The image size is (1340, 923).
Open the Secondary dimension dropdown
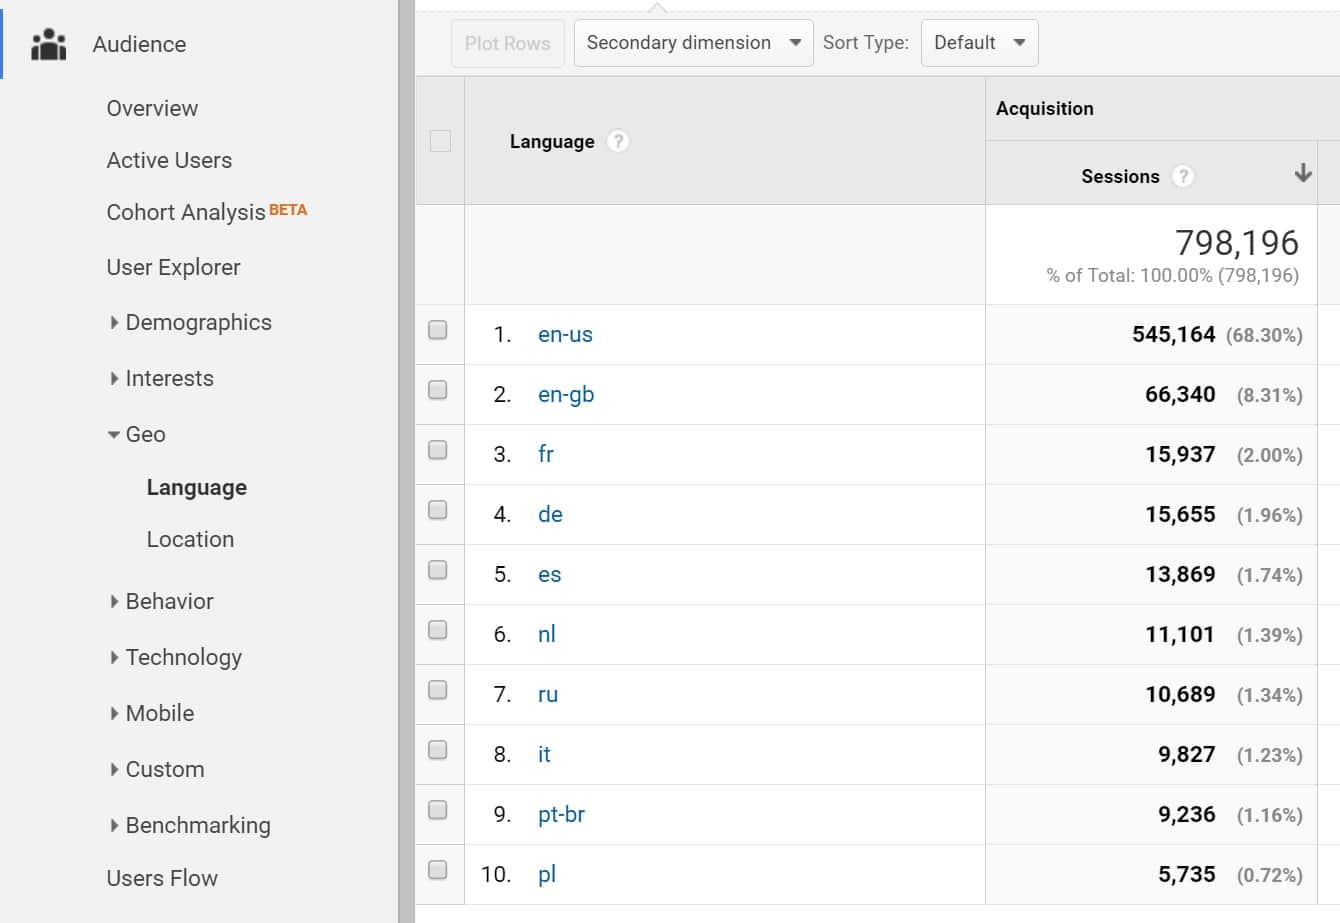coord(692,43)
